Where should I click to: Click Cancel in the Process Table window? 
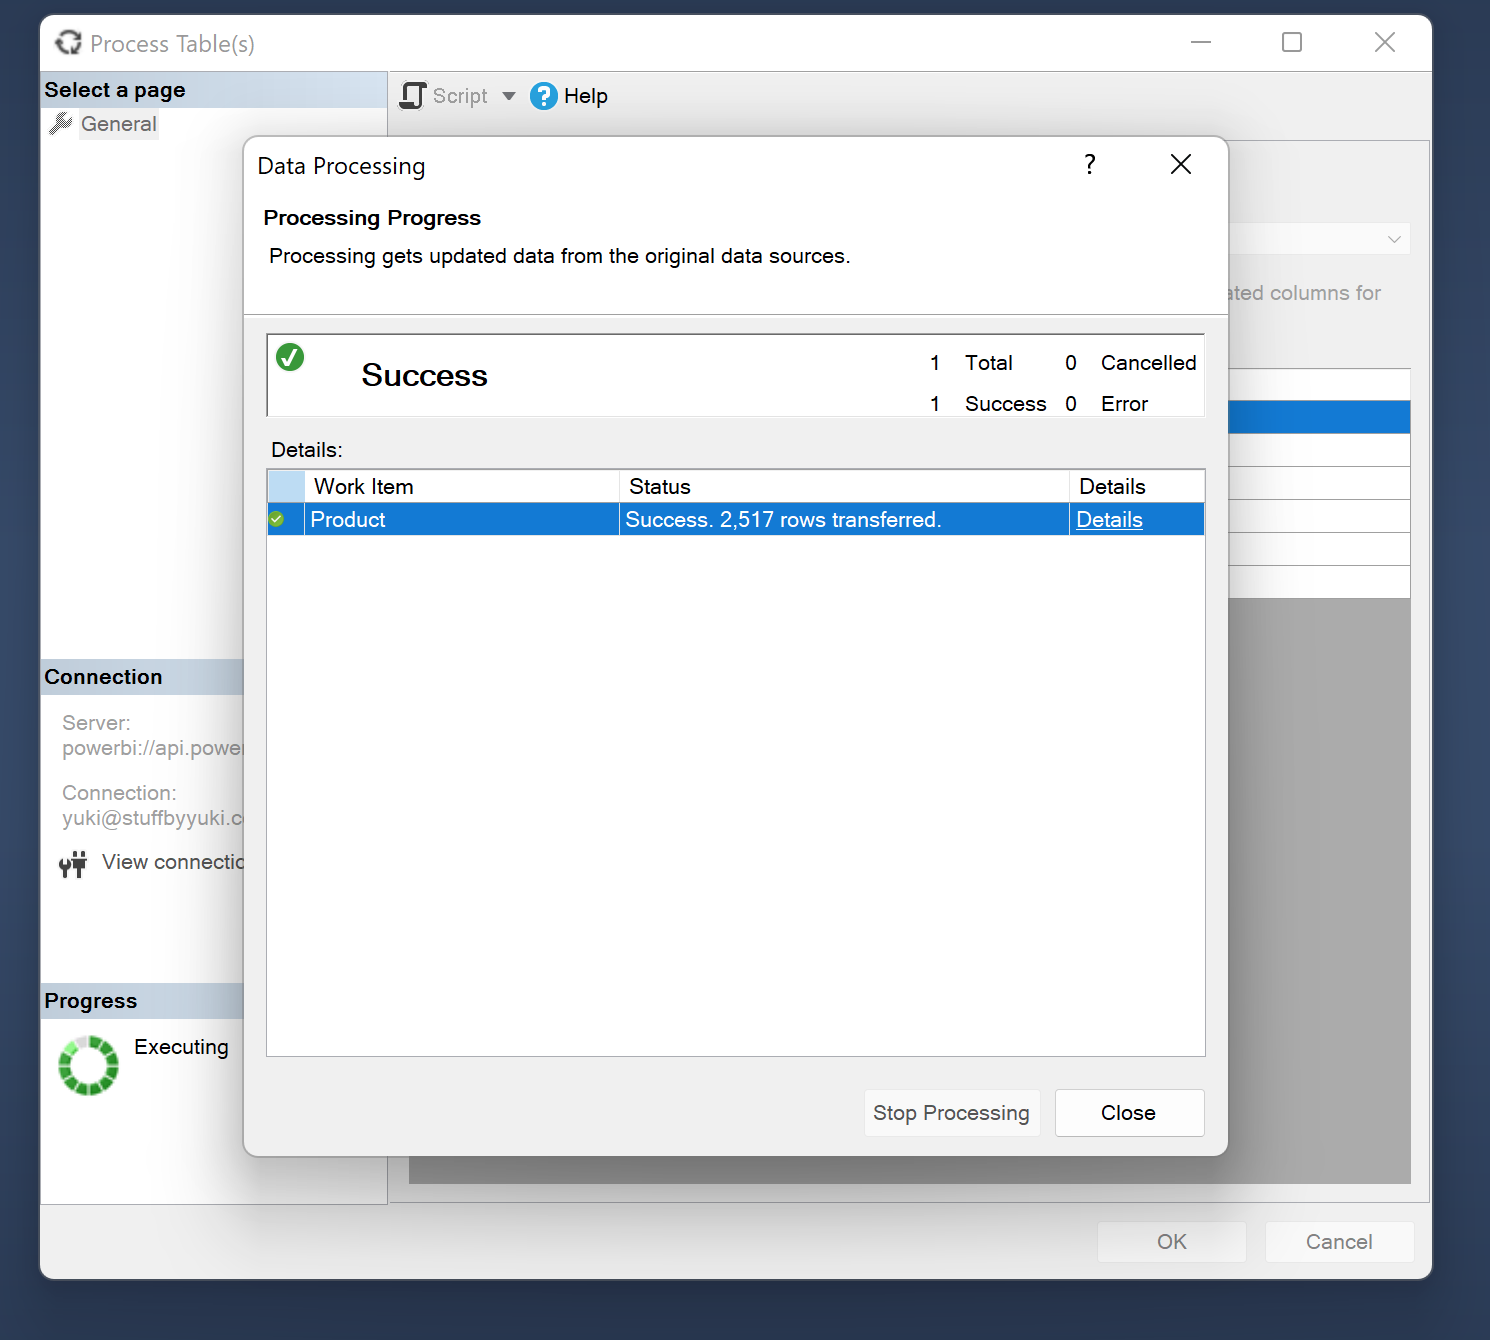click(1338, 1242)
